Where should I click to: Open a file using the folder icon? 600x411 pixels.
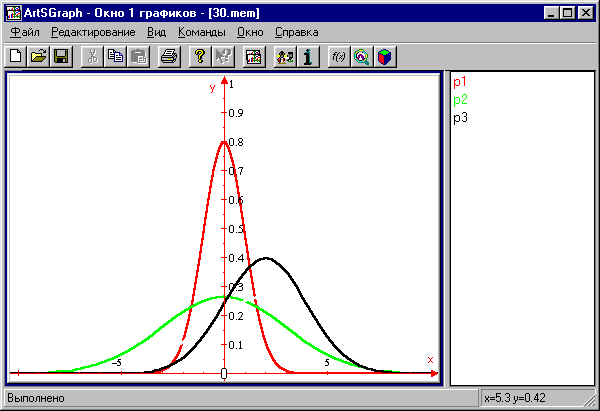tap(38, 57)
